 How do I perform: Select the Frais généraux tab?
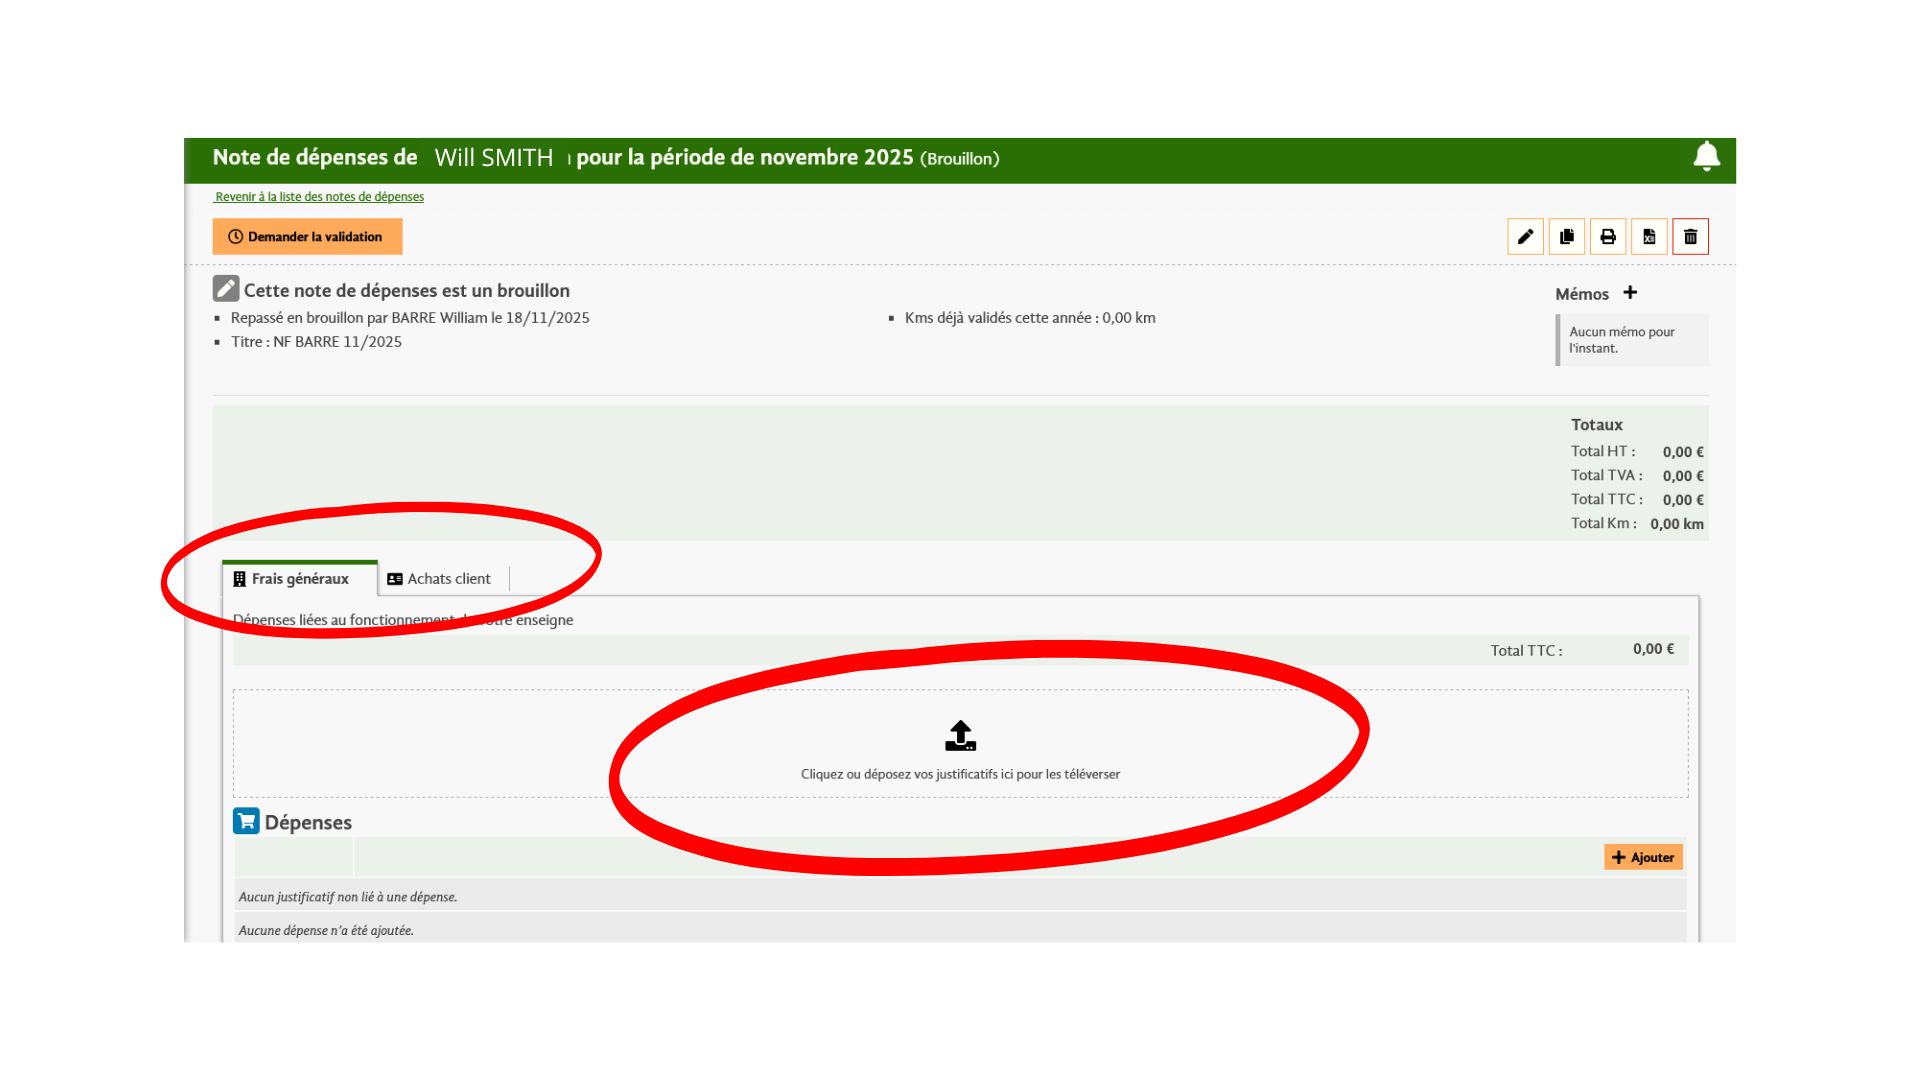pos(300,579)
